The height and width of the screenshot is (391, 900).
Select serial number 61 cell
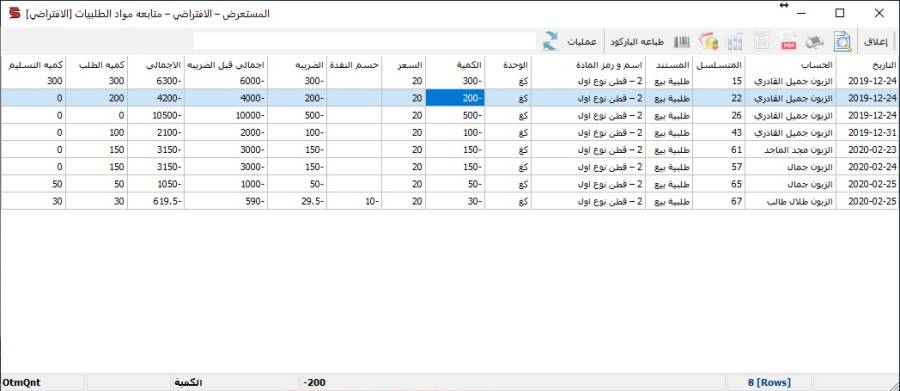pyautogui.click(x=719, y=150)
